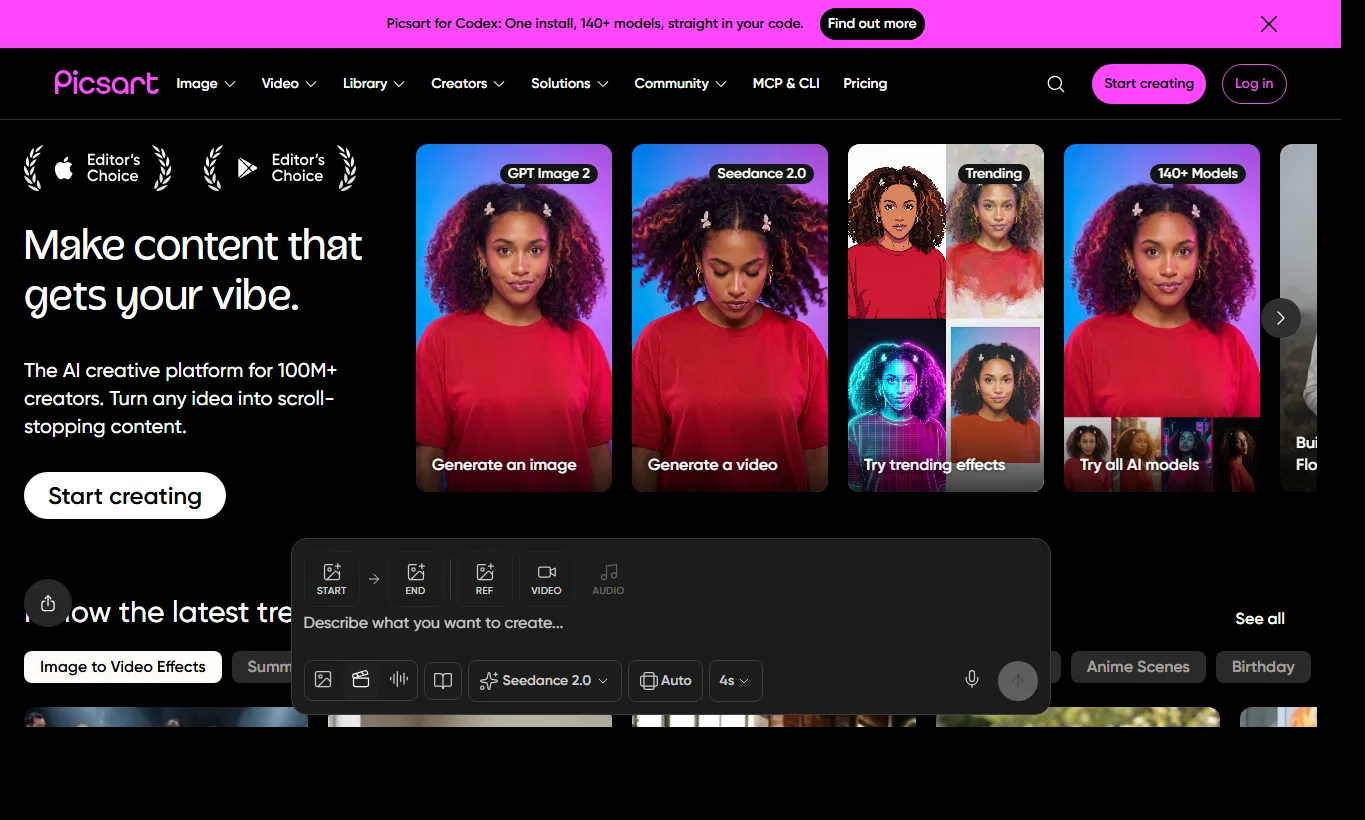Click the microphone voice input icon
Viewport: 1365px width, 820px height.
tap(971, 680)
